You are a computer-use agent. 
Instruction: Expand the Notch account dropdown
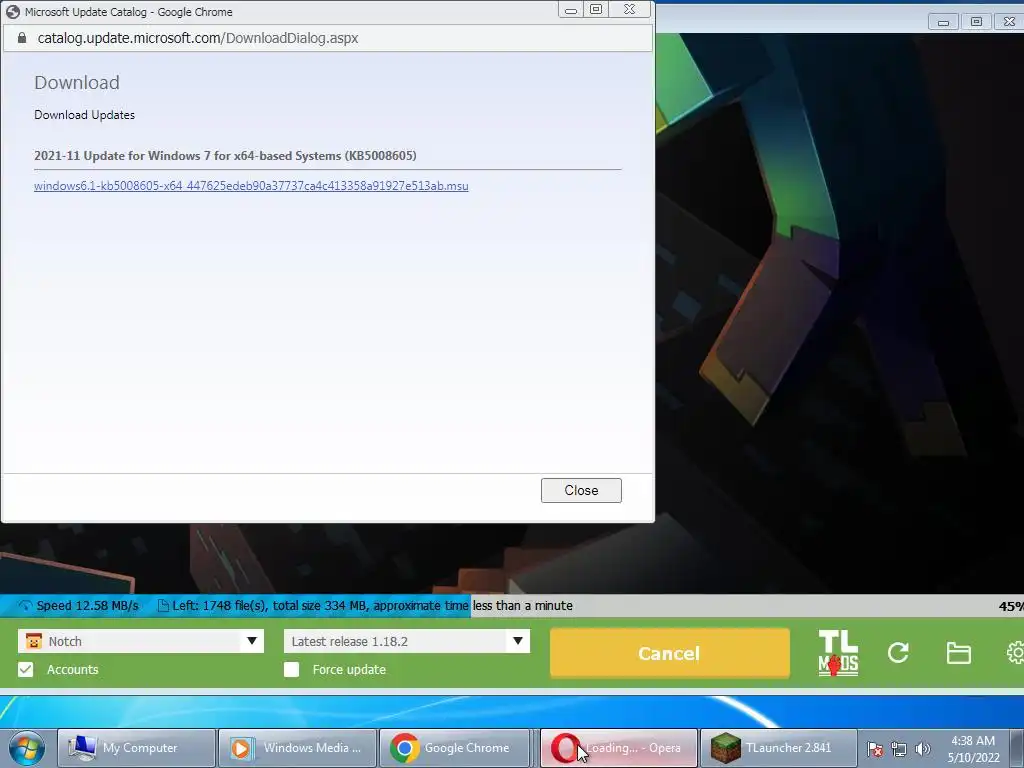(x=251, y=641)
